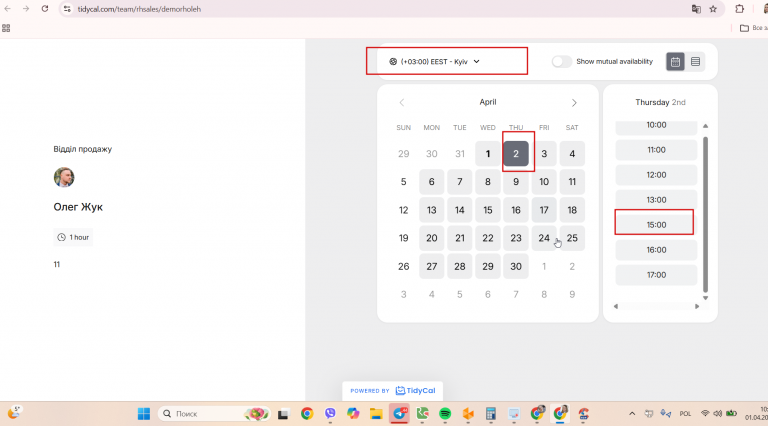Select April 2 in the calendar
This screenshot has width=768, height=426.
pos(516,154)
